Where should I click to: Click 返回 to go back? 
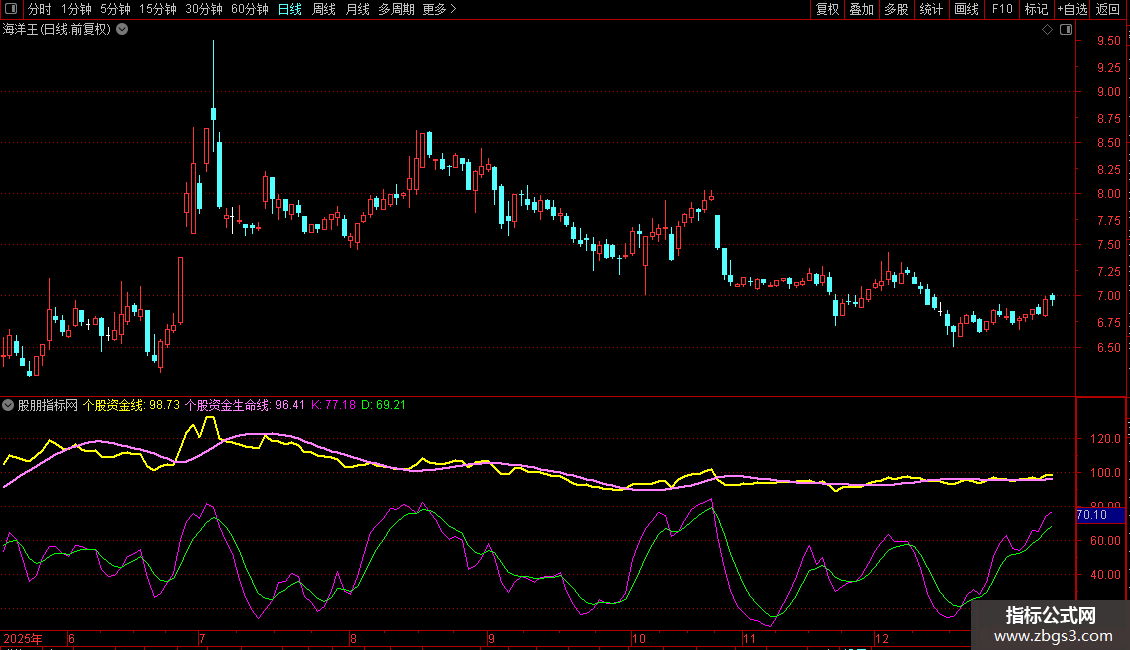(1108, 10)
